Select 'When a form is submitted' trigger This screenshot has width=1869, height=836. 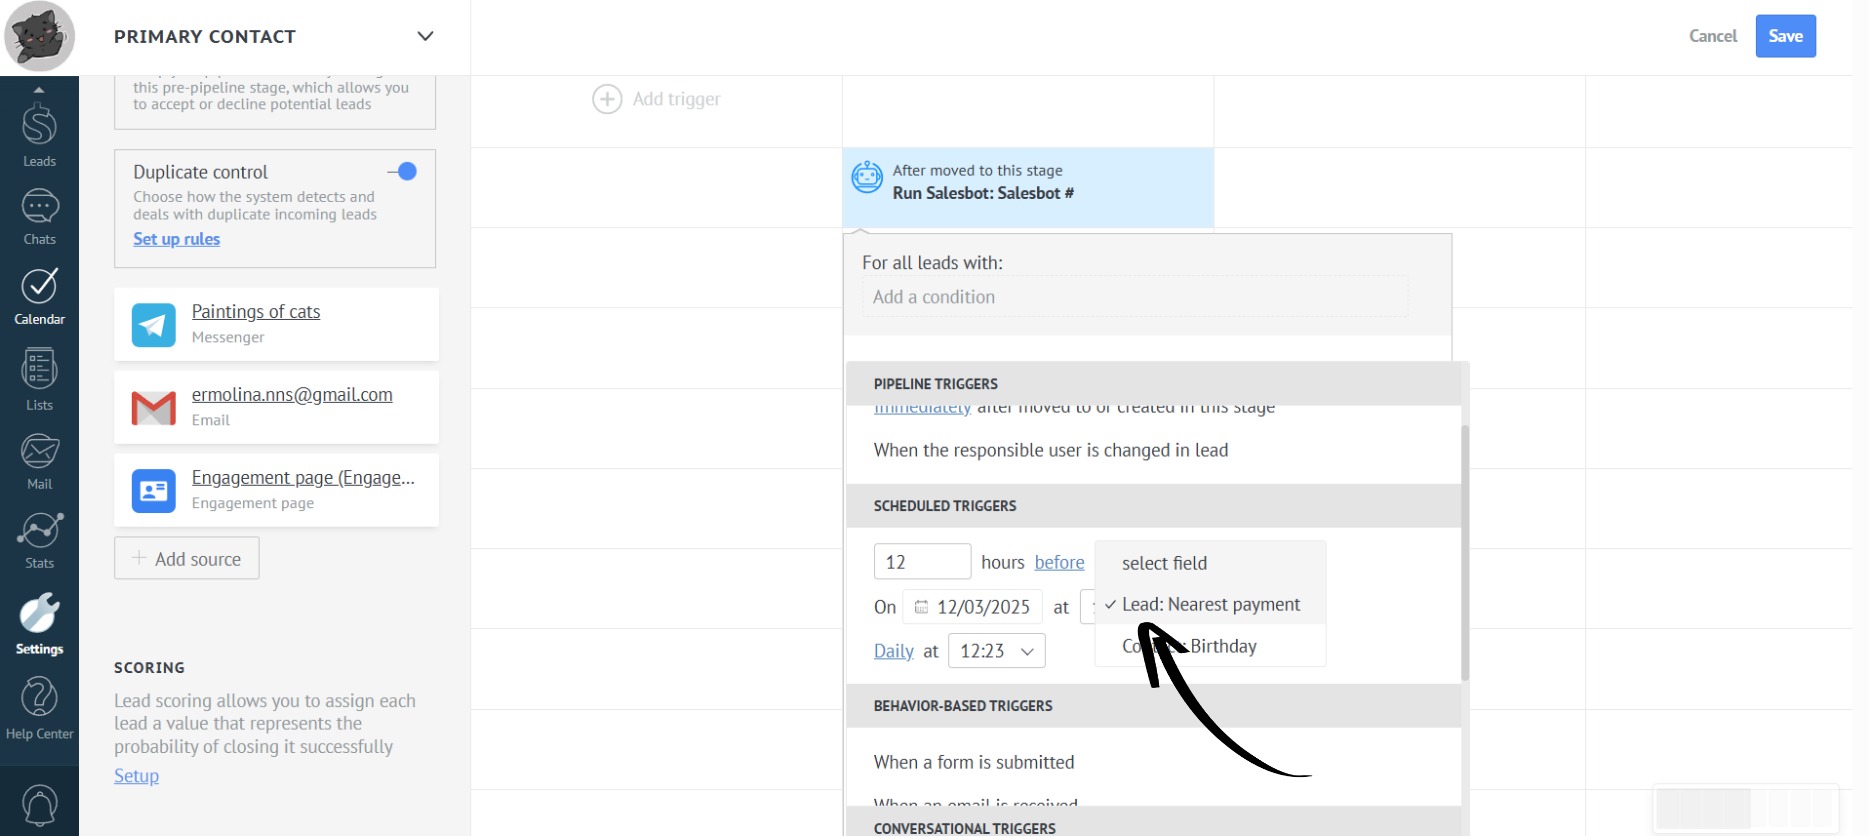974,762
